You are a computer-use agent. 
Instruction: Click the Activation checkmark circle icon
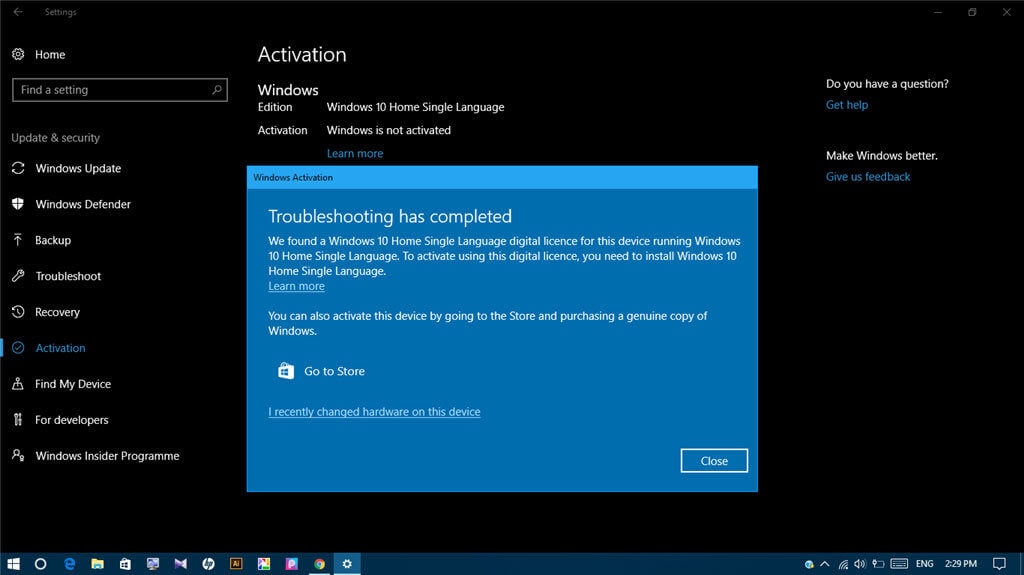click(18, 348)
